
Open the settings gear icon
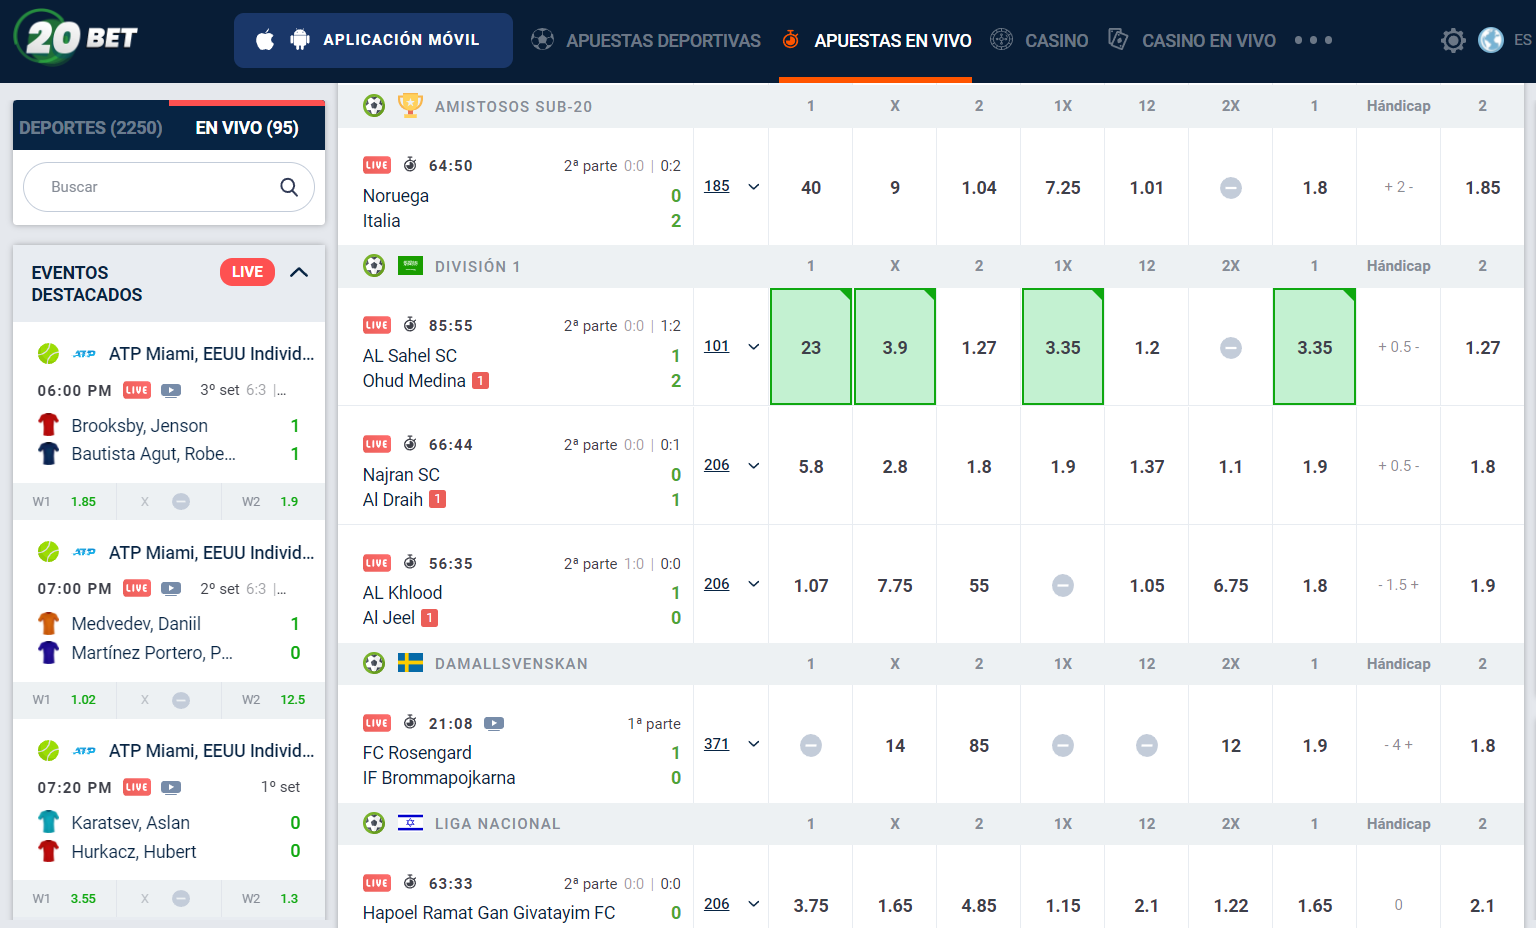(1453, 40)
